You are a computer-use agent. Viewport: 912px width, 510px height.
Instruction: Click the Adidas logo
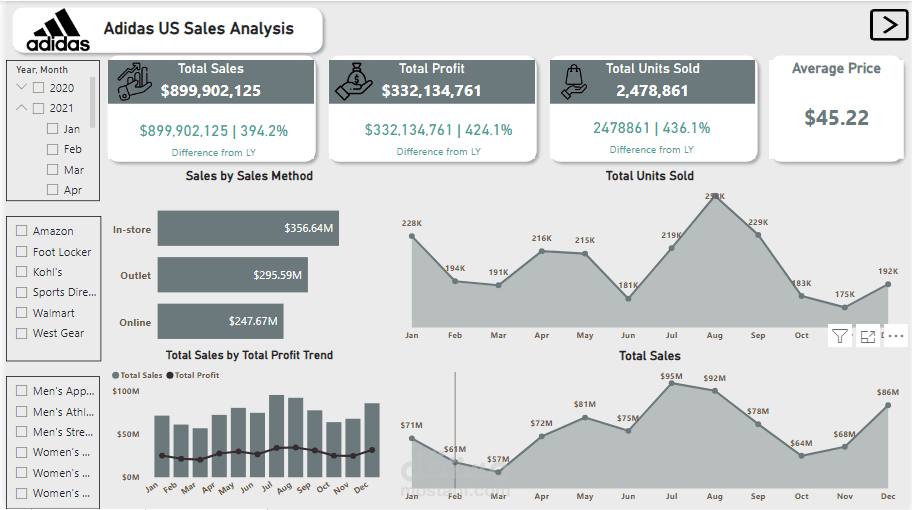tap(58, 30)
